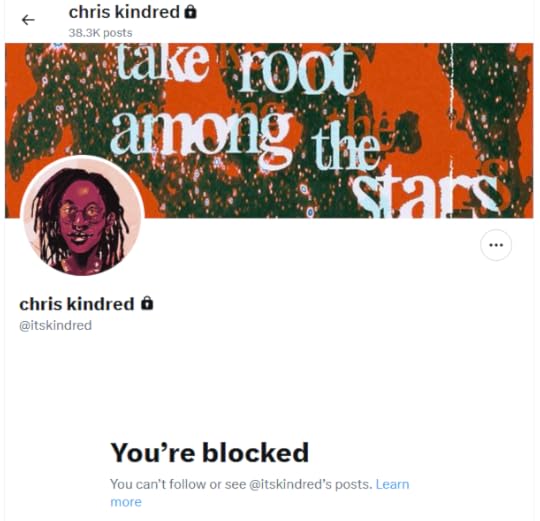Click the glasses on the avatar illustration

(x=82, y=212)
